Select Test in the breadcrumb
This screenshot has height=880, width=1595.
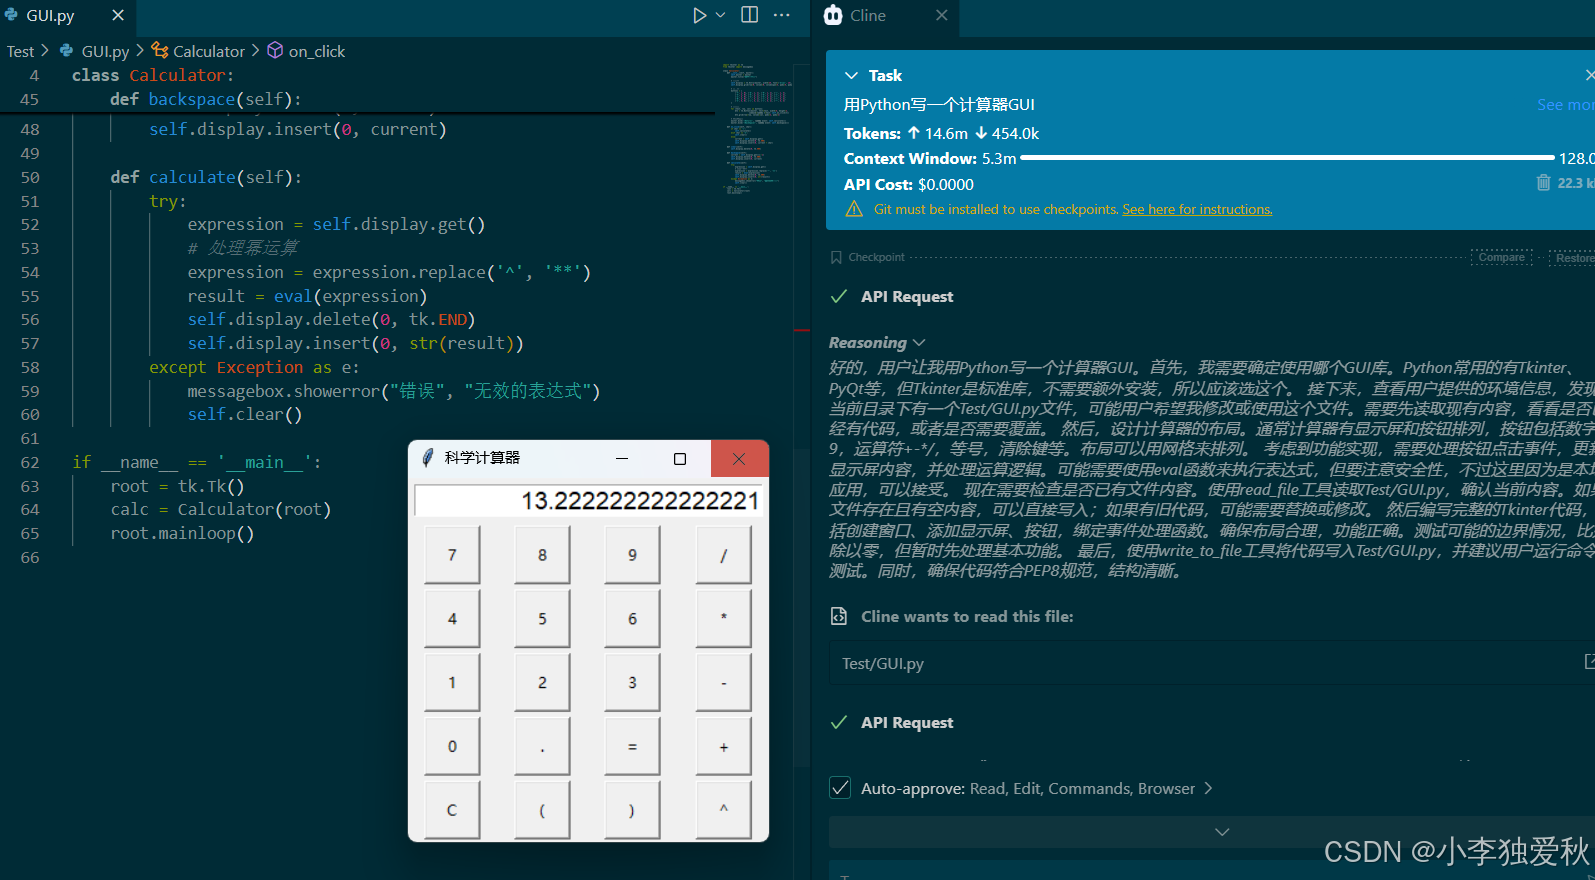click(x=20, y=51)
